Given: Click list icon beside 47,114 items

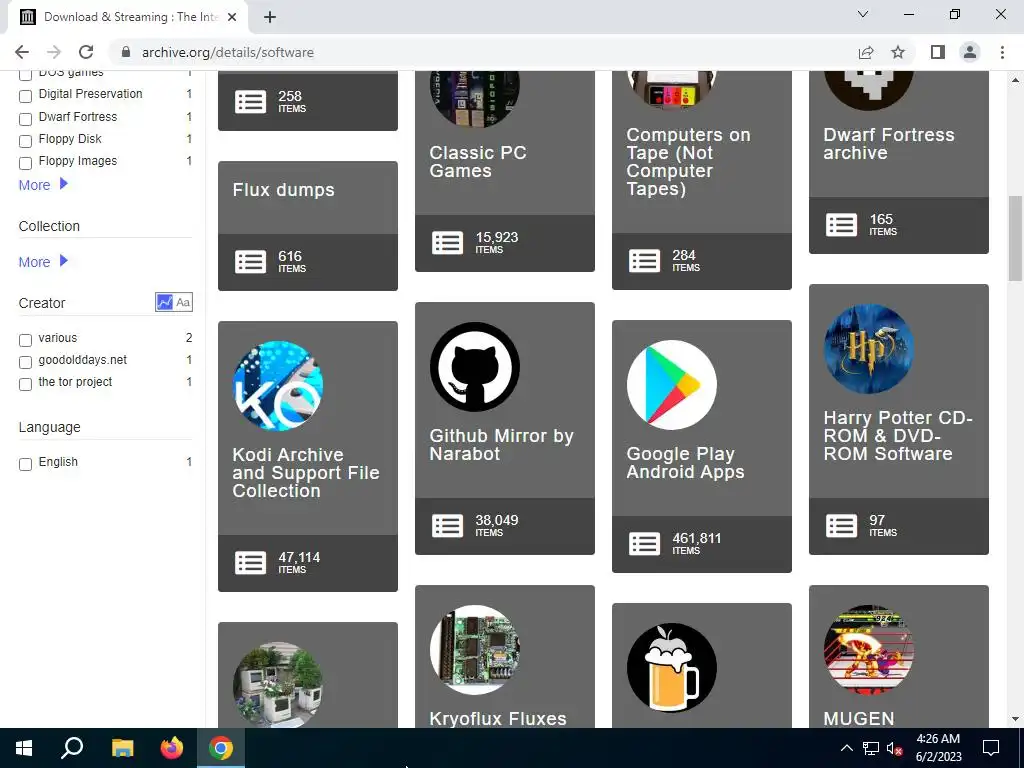Looking at the screenshot, I should 251,563.
